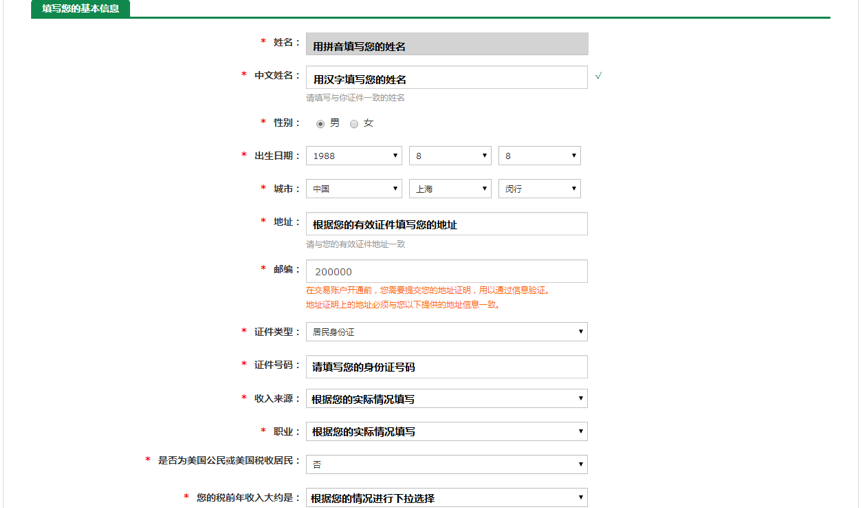Click the green checkmark beside 中文姓名
864x508 pixels.
(x=598, y=76)
